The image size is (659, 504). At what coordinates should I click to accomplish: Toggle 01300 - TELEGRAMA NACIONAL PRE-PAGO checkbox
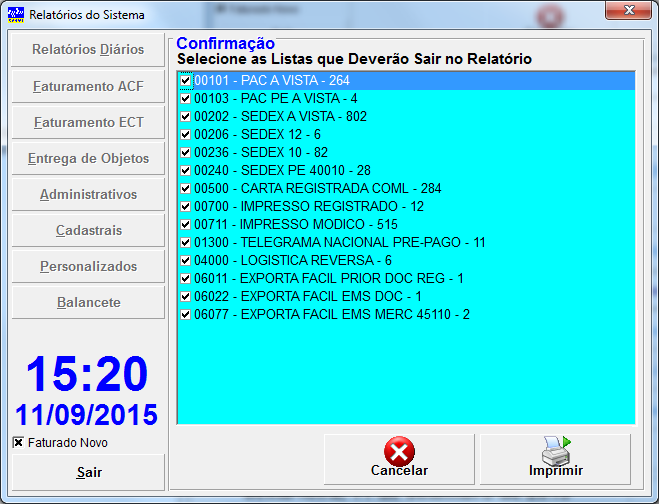point(185,243)
